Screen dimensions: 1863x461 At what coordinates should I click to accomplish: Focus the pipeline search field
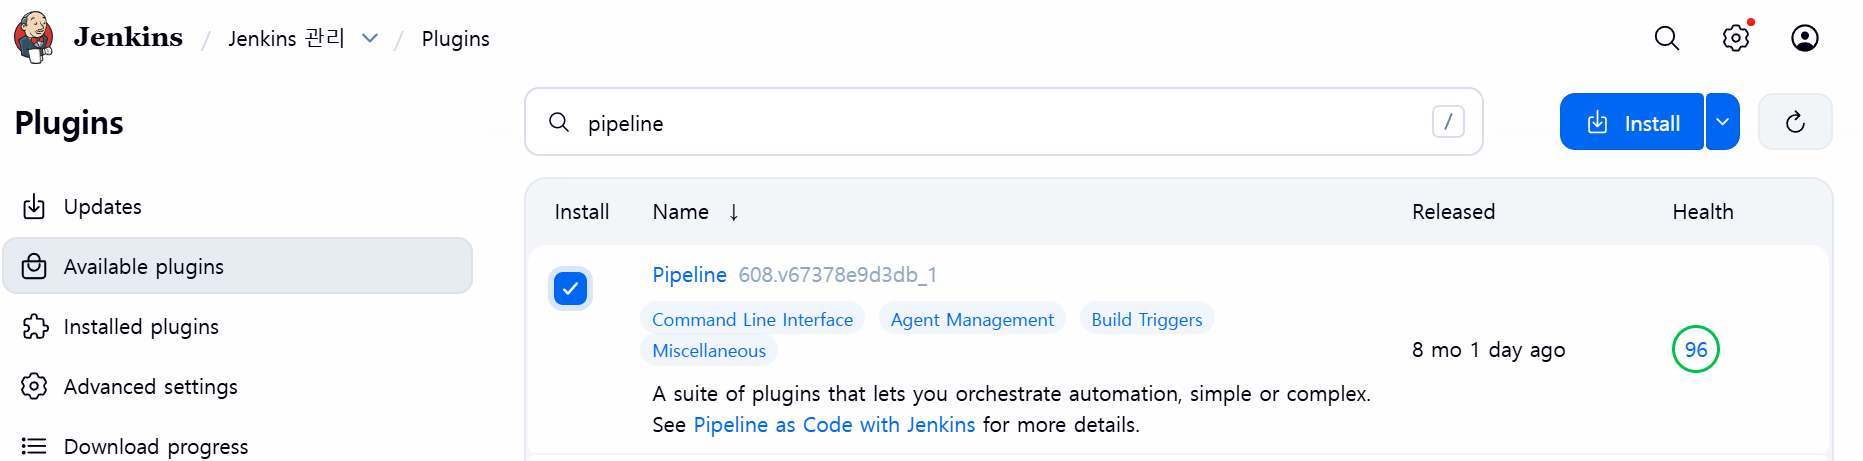point(1003,122)
